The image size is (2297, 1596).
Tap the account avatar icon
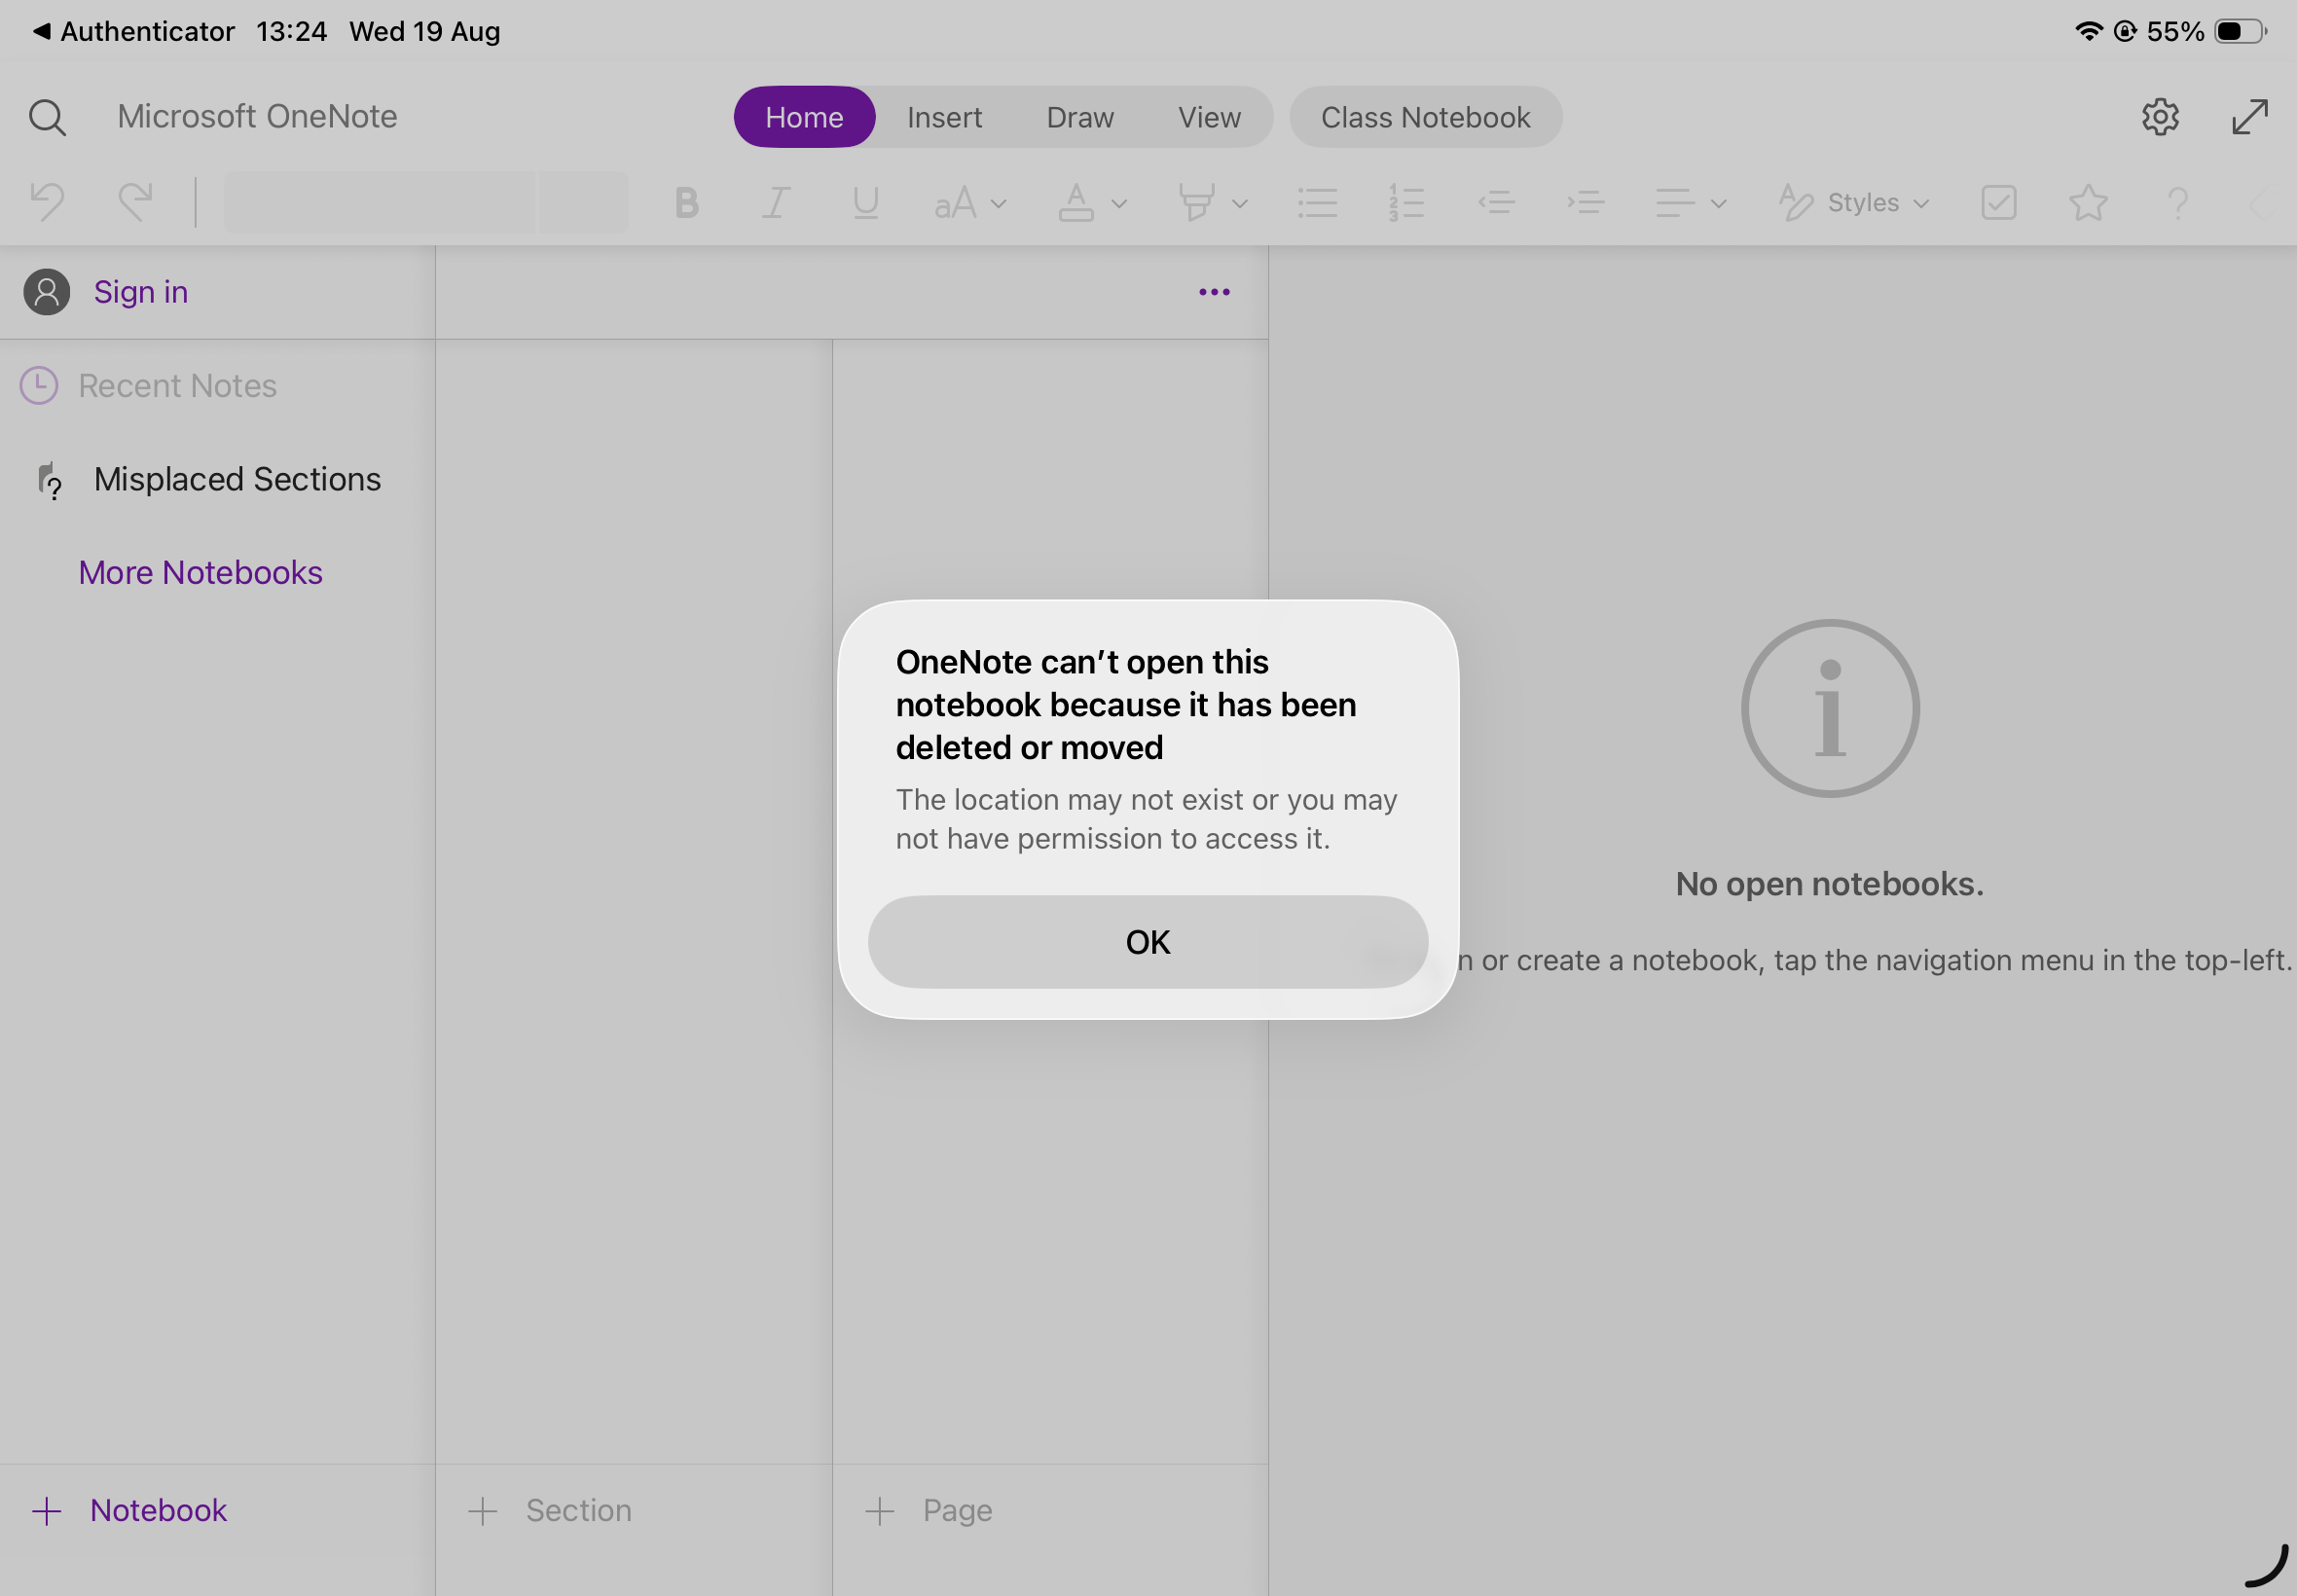point(47,292)
